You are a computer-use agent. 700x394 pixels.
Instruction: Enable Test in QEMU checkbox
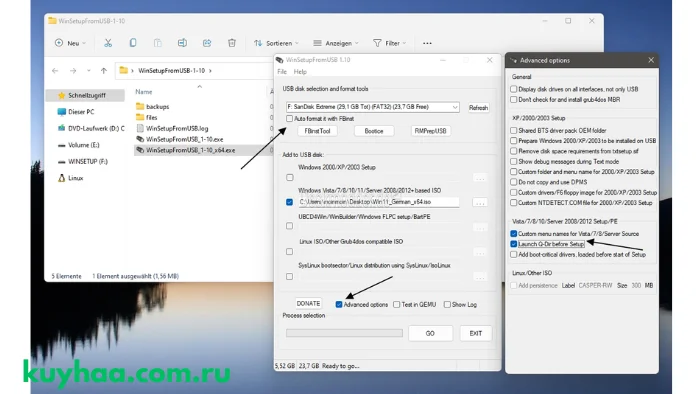[x=396, y=304]
